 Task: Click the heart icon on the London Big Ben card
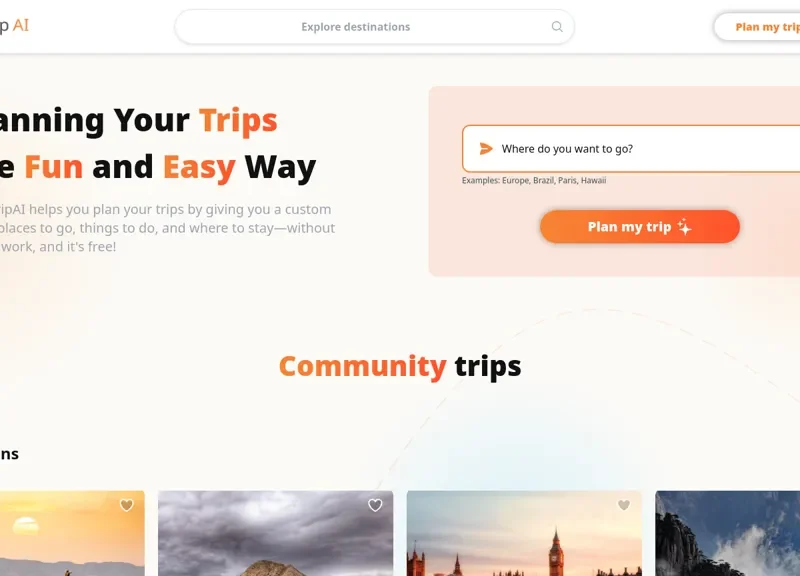[623, 506]
